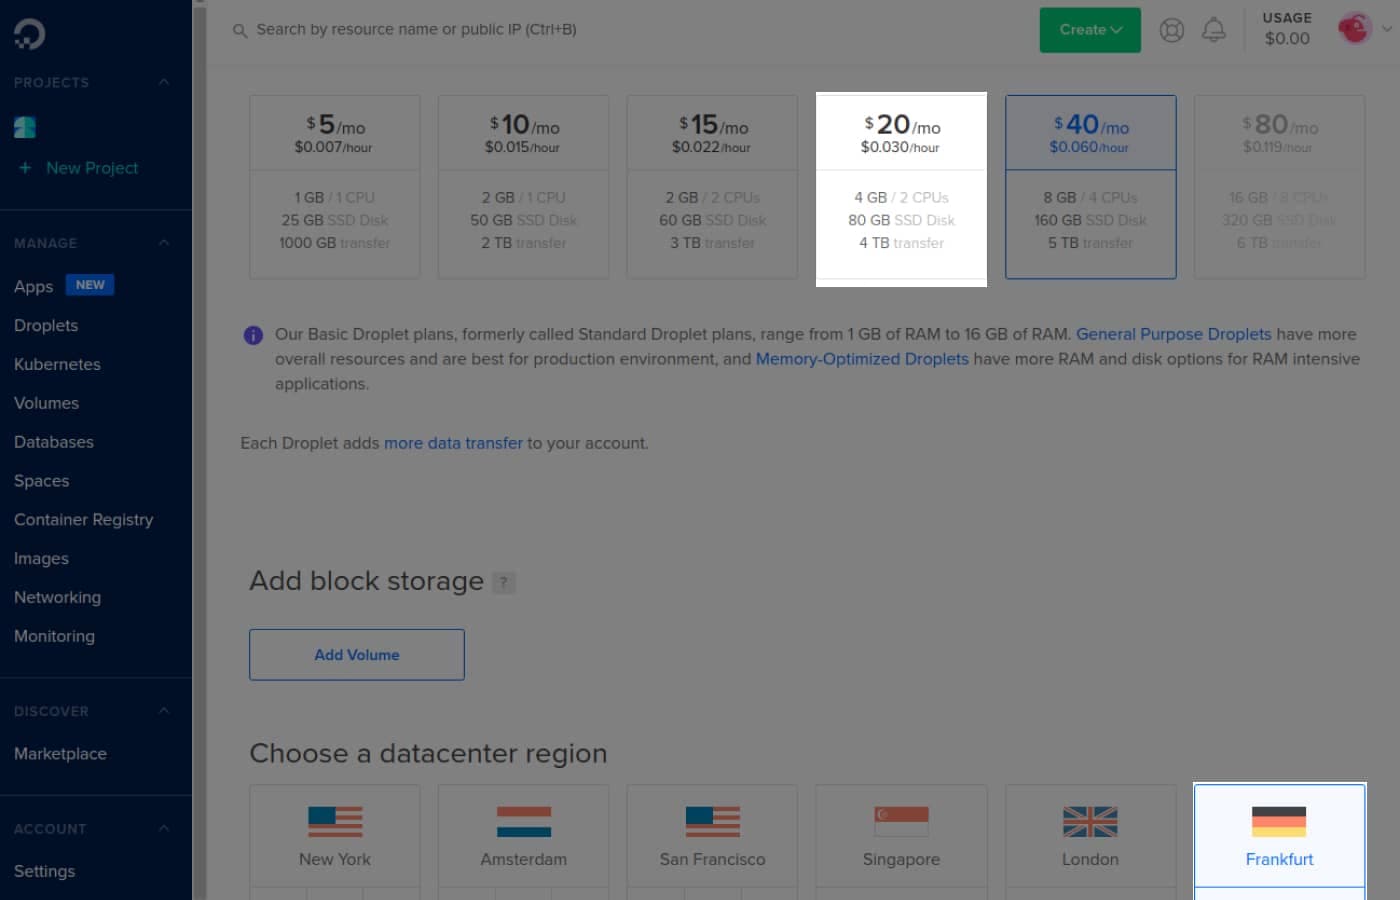Click the info icon beside Basic Droplet text

point(253,335)
